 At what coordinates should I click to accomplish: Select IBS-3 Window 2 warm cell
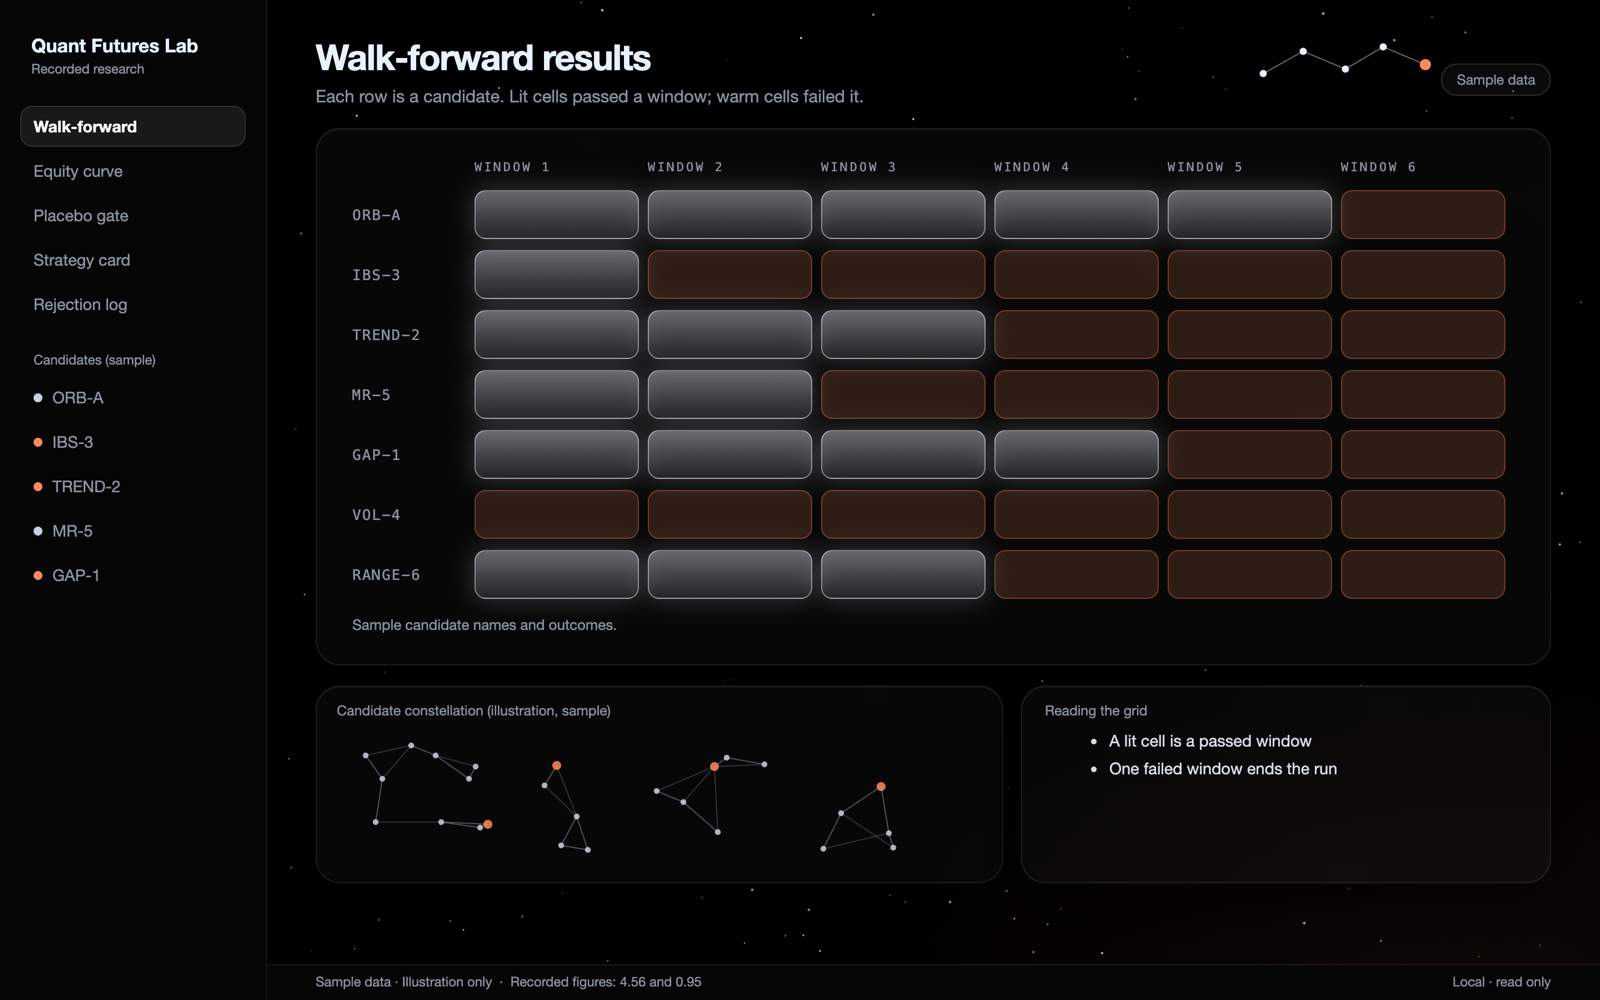[x=729, y=274]
